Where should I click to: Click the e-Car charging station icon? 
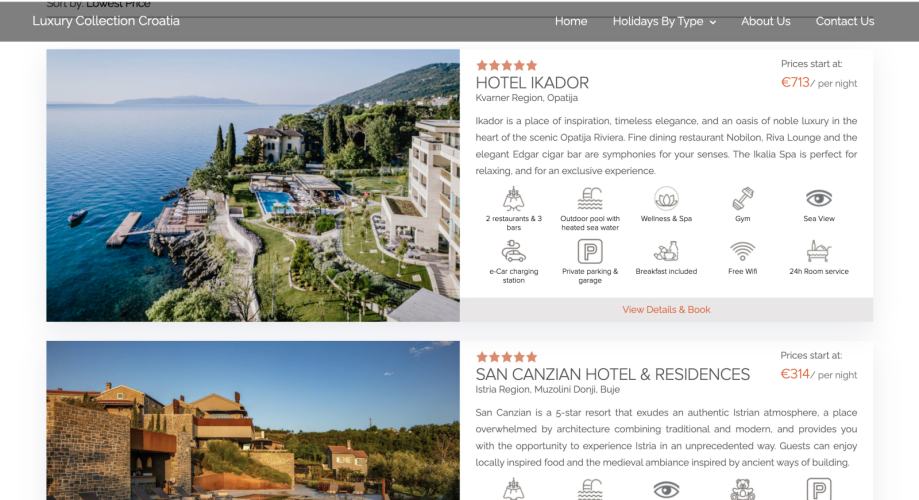pos(513,251)
